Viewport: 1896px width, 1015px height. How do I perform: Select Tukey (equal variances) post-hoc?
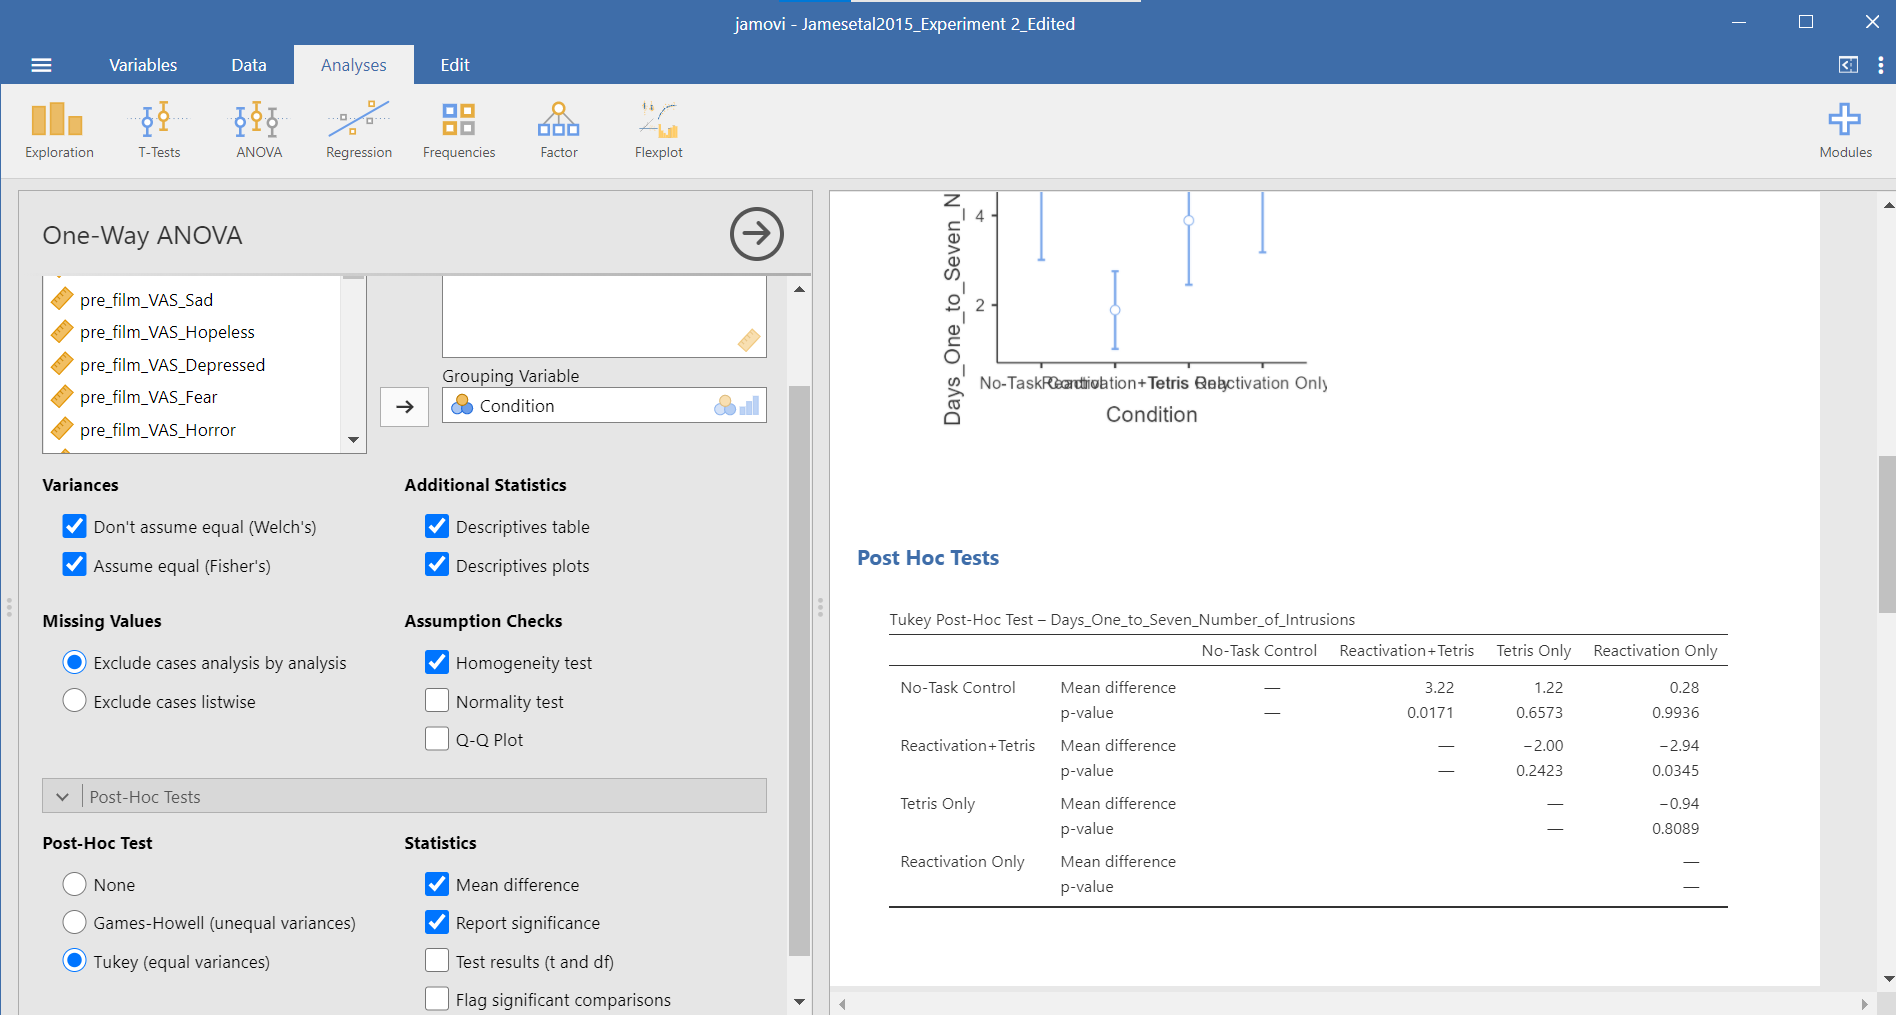[75, 961]
